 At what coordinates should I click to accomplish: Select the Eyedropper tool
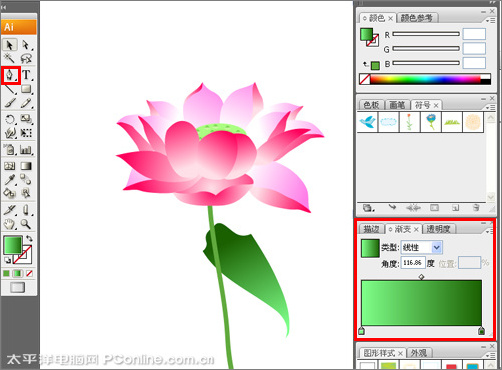pyautogui.click(x=10, y=180)
